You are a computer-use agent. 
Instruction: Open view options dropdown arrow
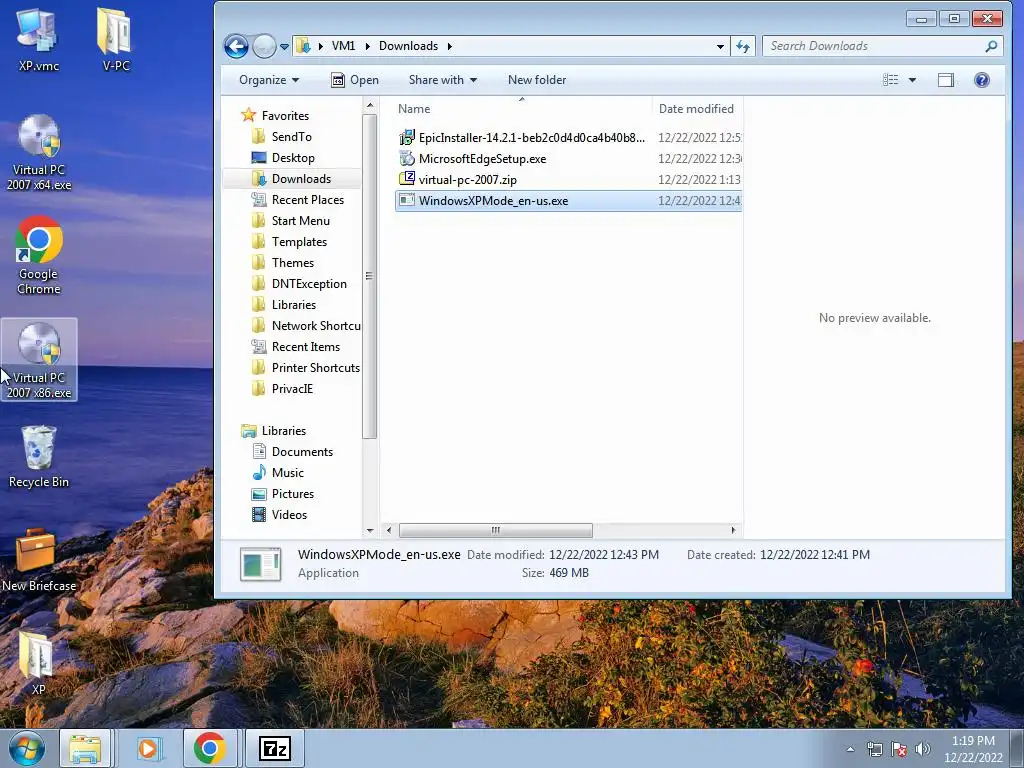pos(912,80)
